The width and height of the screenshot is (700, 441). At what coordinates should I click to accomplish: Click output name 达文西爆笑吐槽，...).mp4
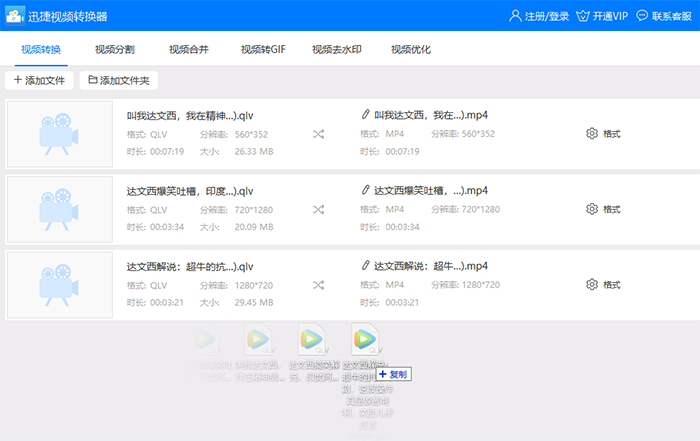coord(431,191)
